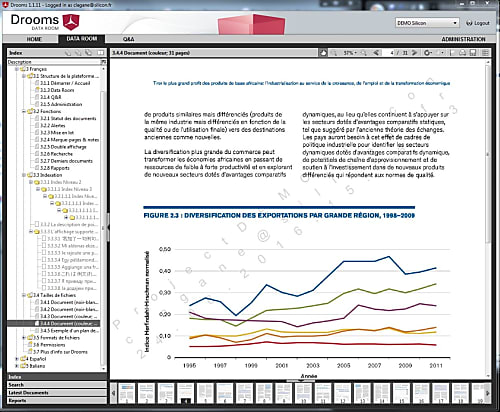Select page 1 thumbnail
This screenshot has width=500, height=412.
click(127, 393)
